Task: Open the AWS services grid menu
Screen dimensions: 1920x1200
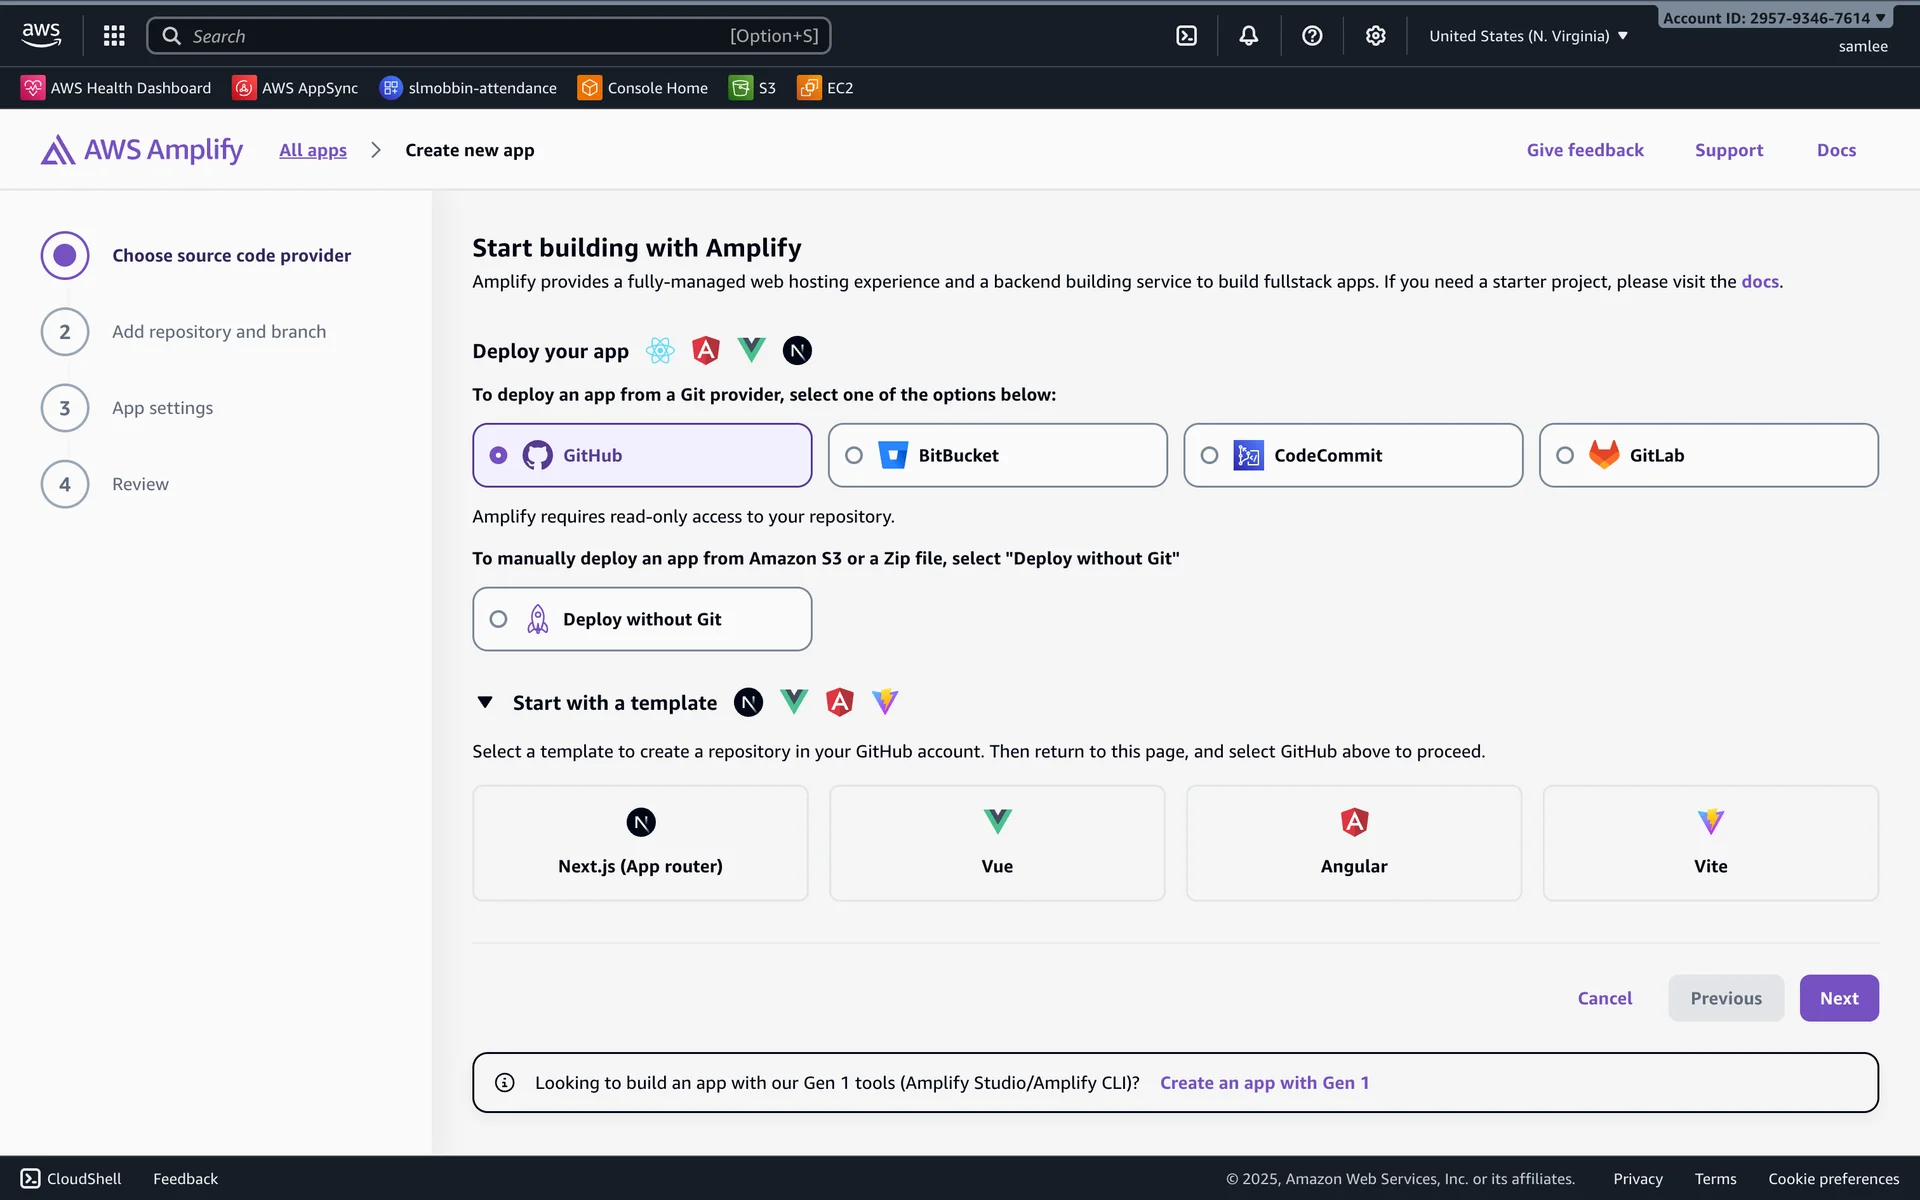Action: (x=114, y=36)
